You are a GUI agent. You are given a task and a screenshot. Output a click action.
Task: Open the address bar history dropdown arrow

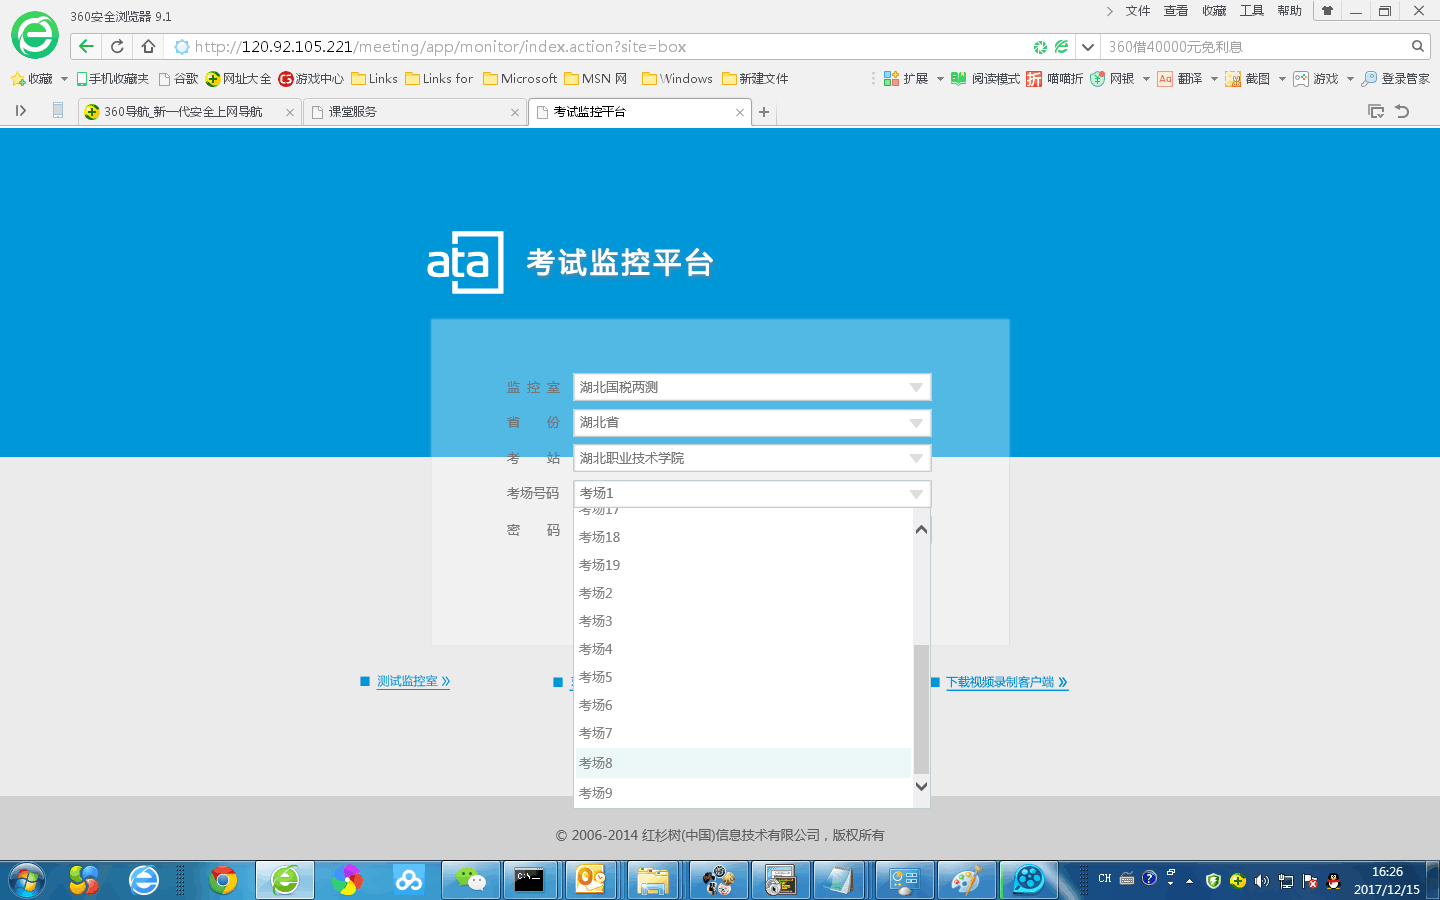pos(1087,46)
